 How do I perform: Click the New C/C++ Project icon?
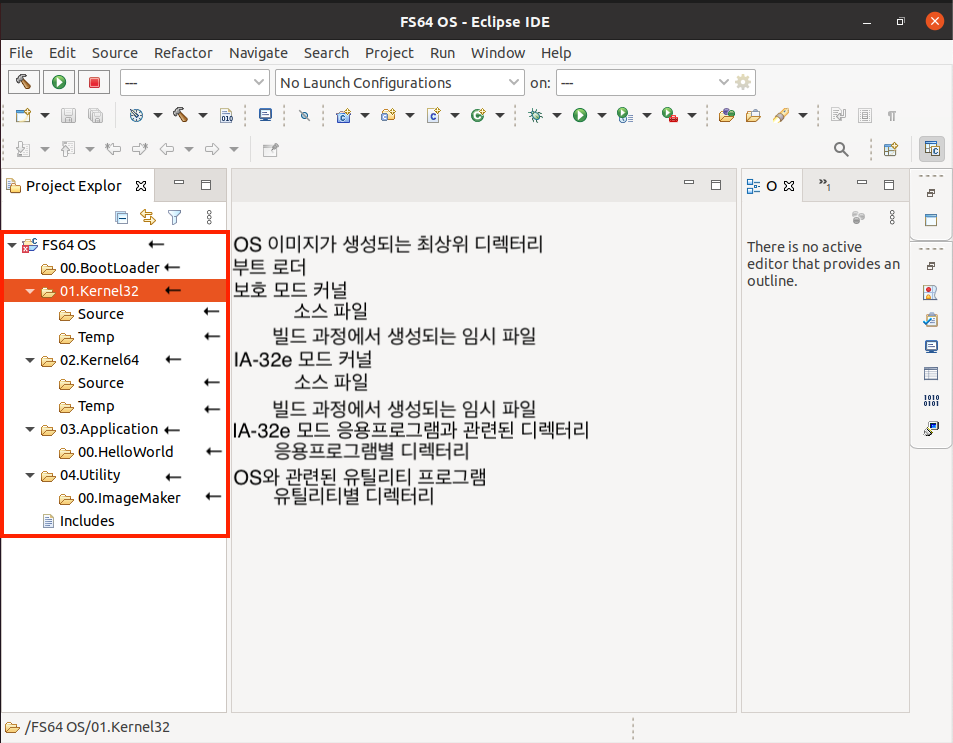[343, 116]
